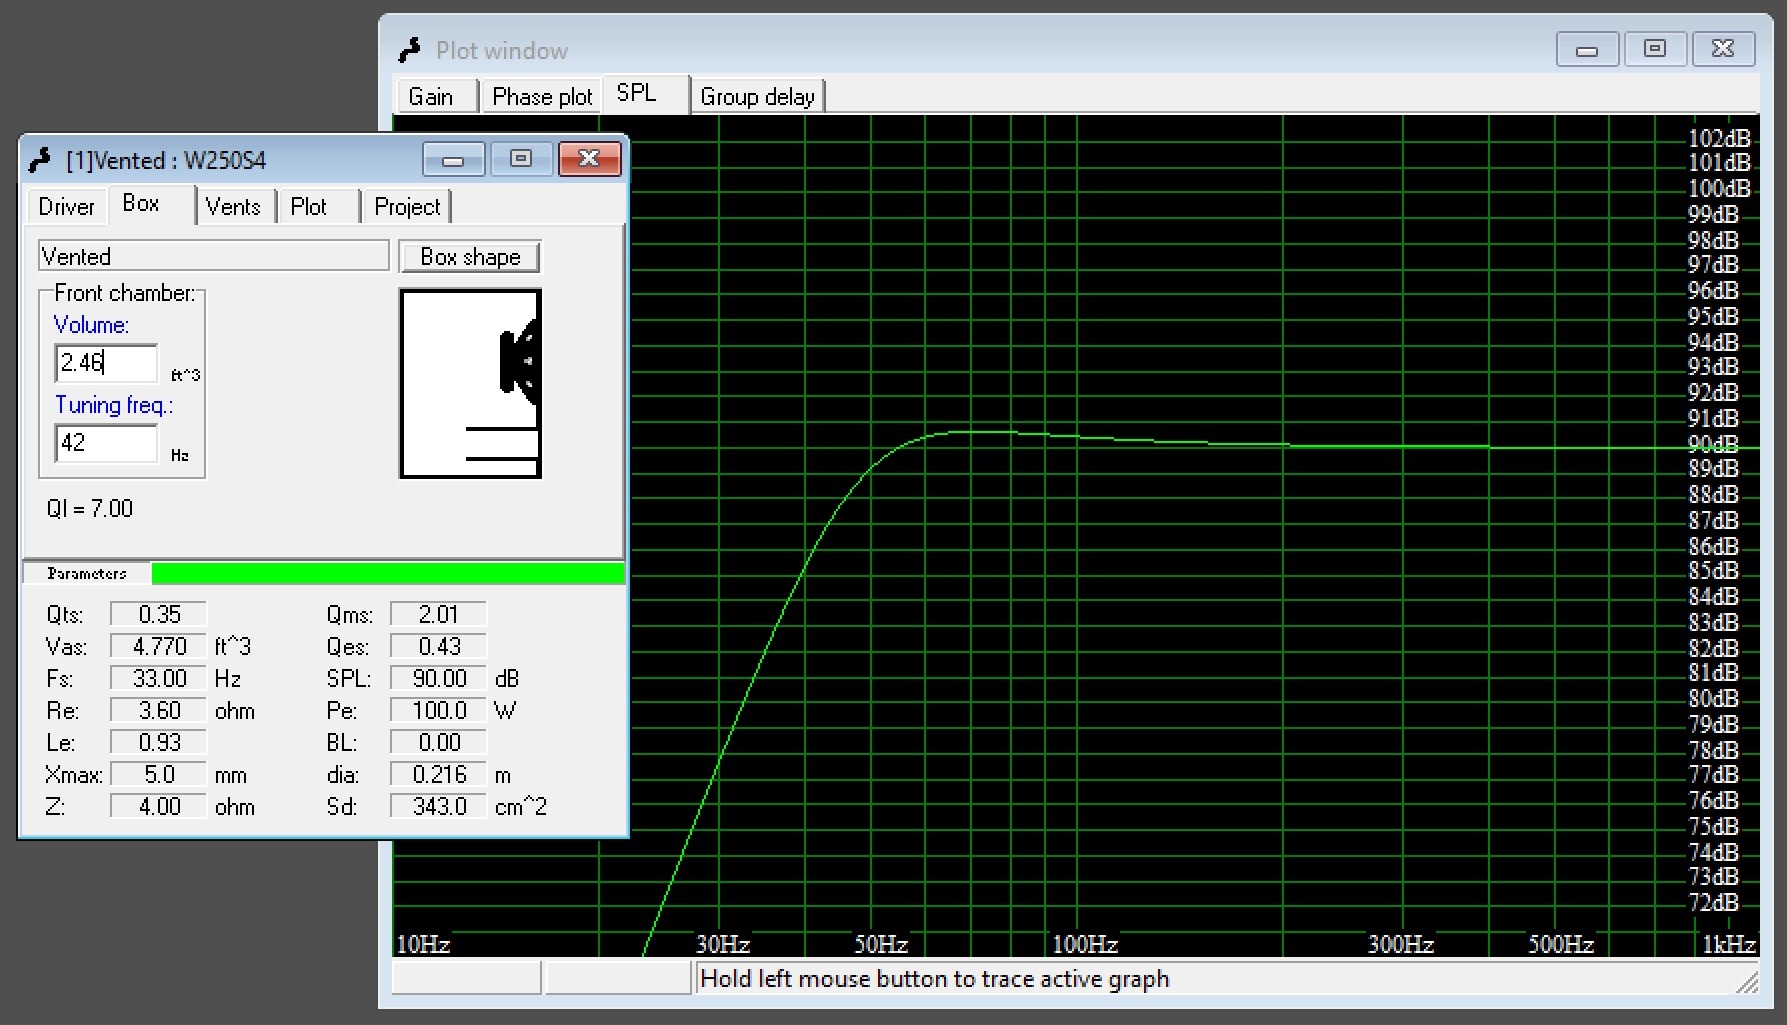Click the 300Hz axis label
1787x1025 pixels.
click(1401, 944)
